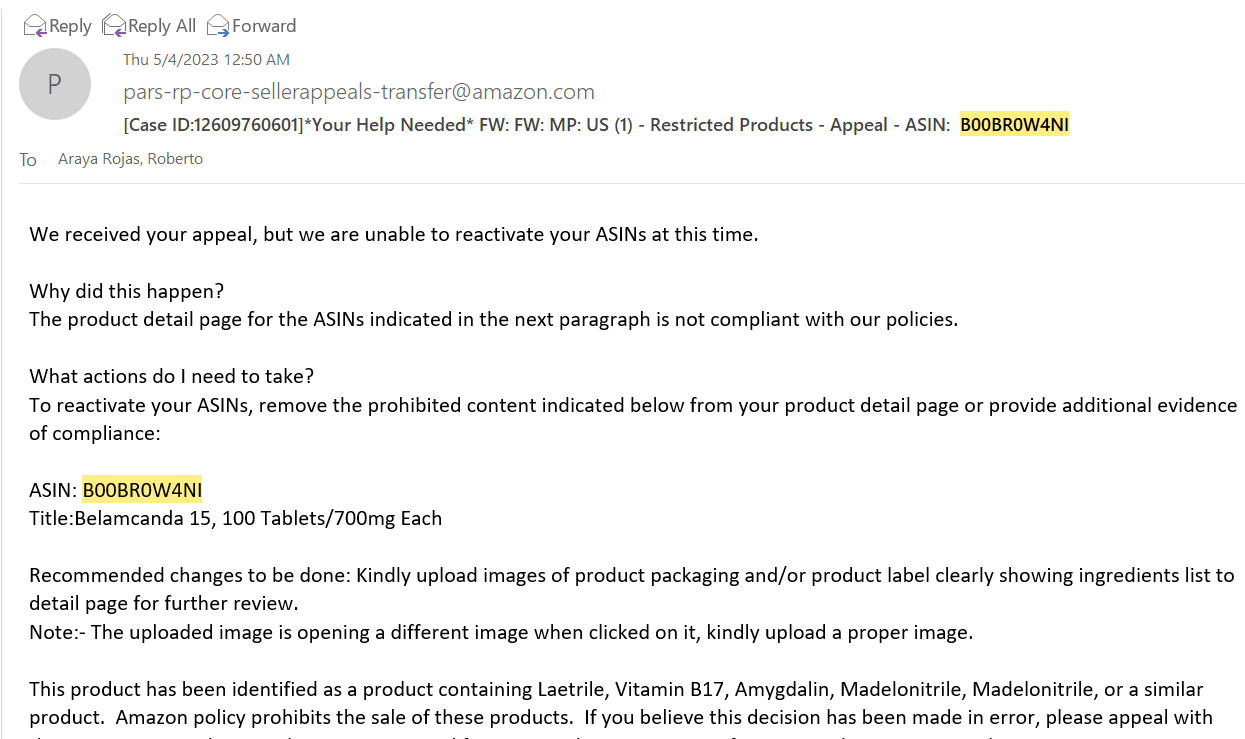Screen dimensions: 1245x739
Task: Forward this message via Forward label
Action: click(x=264, y=26)
